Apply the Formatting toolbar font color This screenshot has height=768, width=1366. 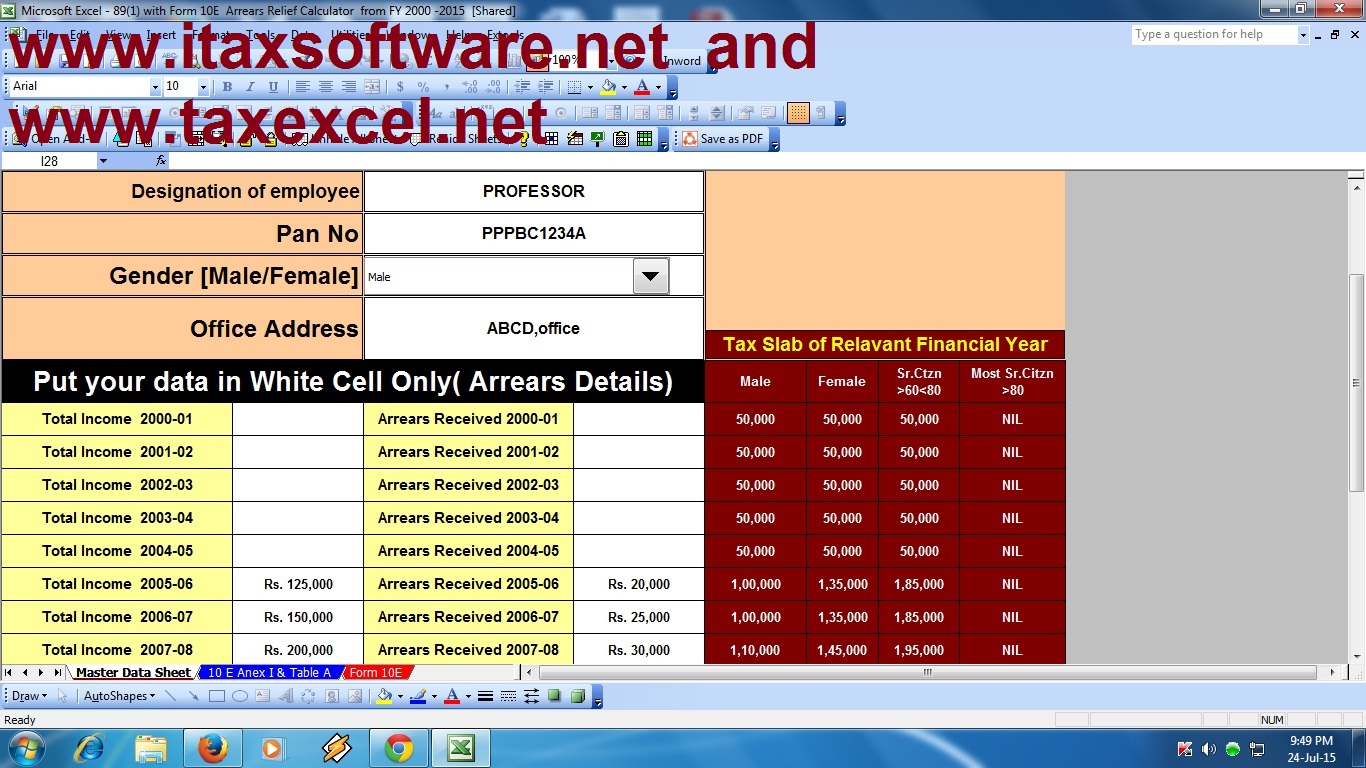(642, 87)
